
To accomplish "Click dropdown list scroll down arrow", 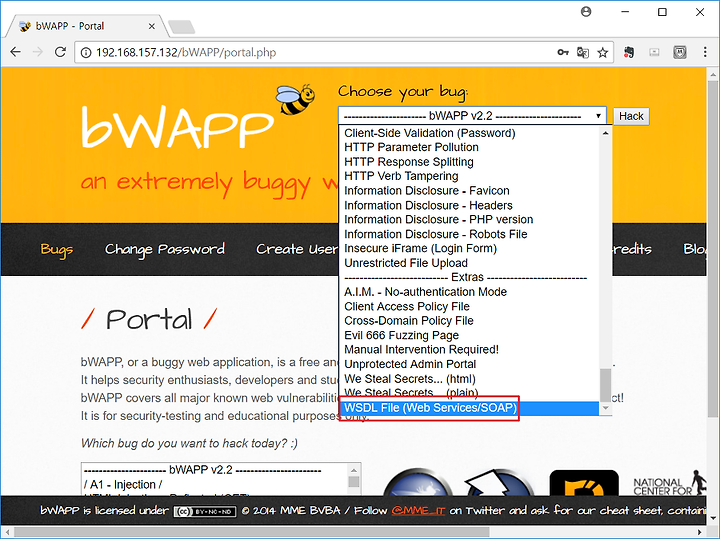I will (x=605, y=408).
